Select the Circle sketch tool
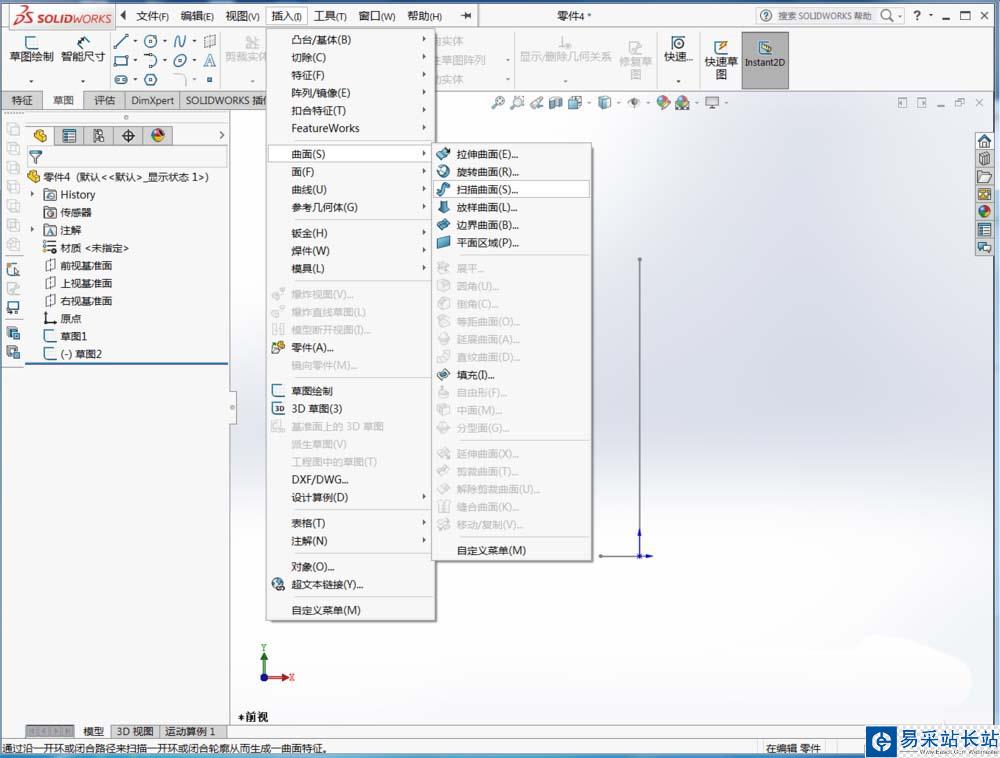The width and height of the screenshot is (1000, 758). pos(151,41)
